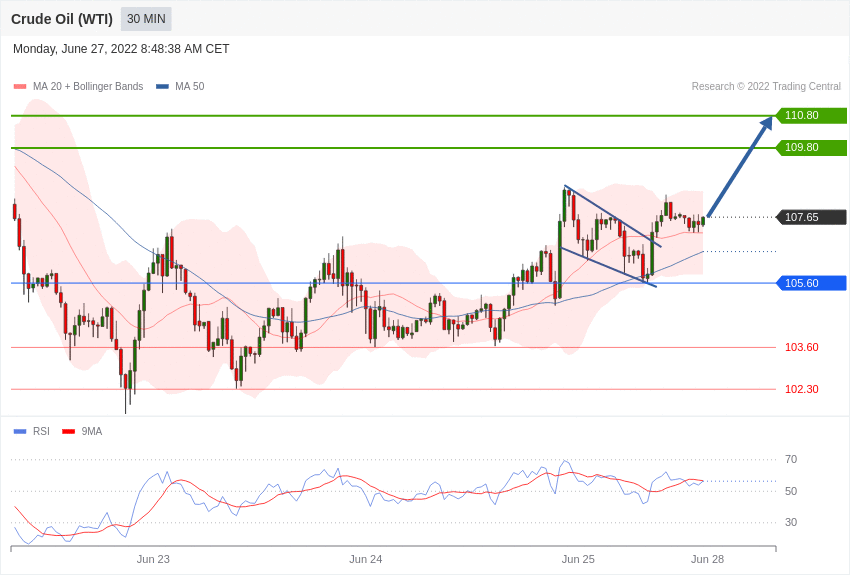Click the pink MA 20 Bollinger legend swatch
The width and height of the screenshot is (850, 576).
[x=20, y=87]
